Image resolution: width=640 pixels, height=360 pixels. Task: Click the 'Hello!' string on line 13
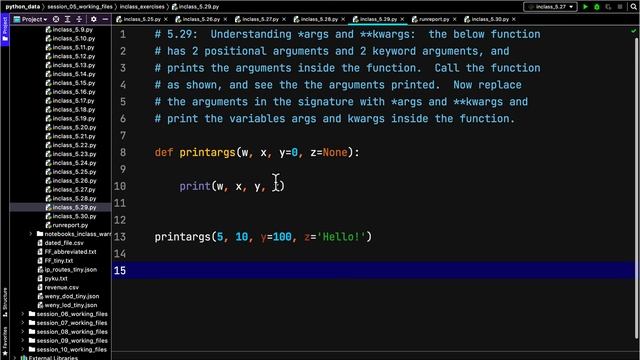coord(341,237)
